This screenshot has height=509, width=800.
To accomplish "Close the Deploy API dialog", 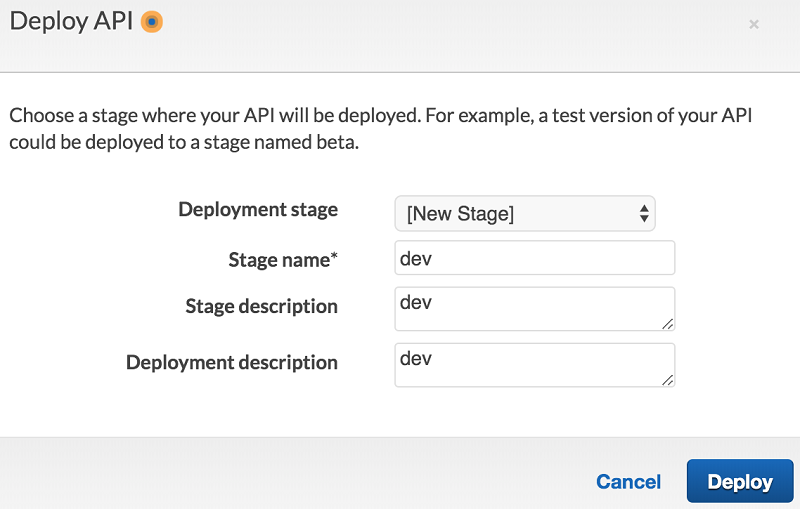I will (x=754, y=24).
